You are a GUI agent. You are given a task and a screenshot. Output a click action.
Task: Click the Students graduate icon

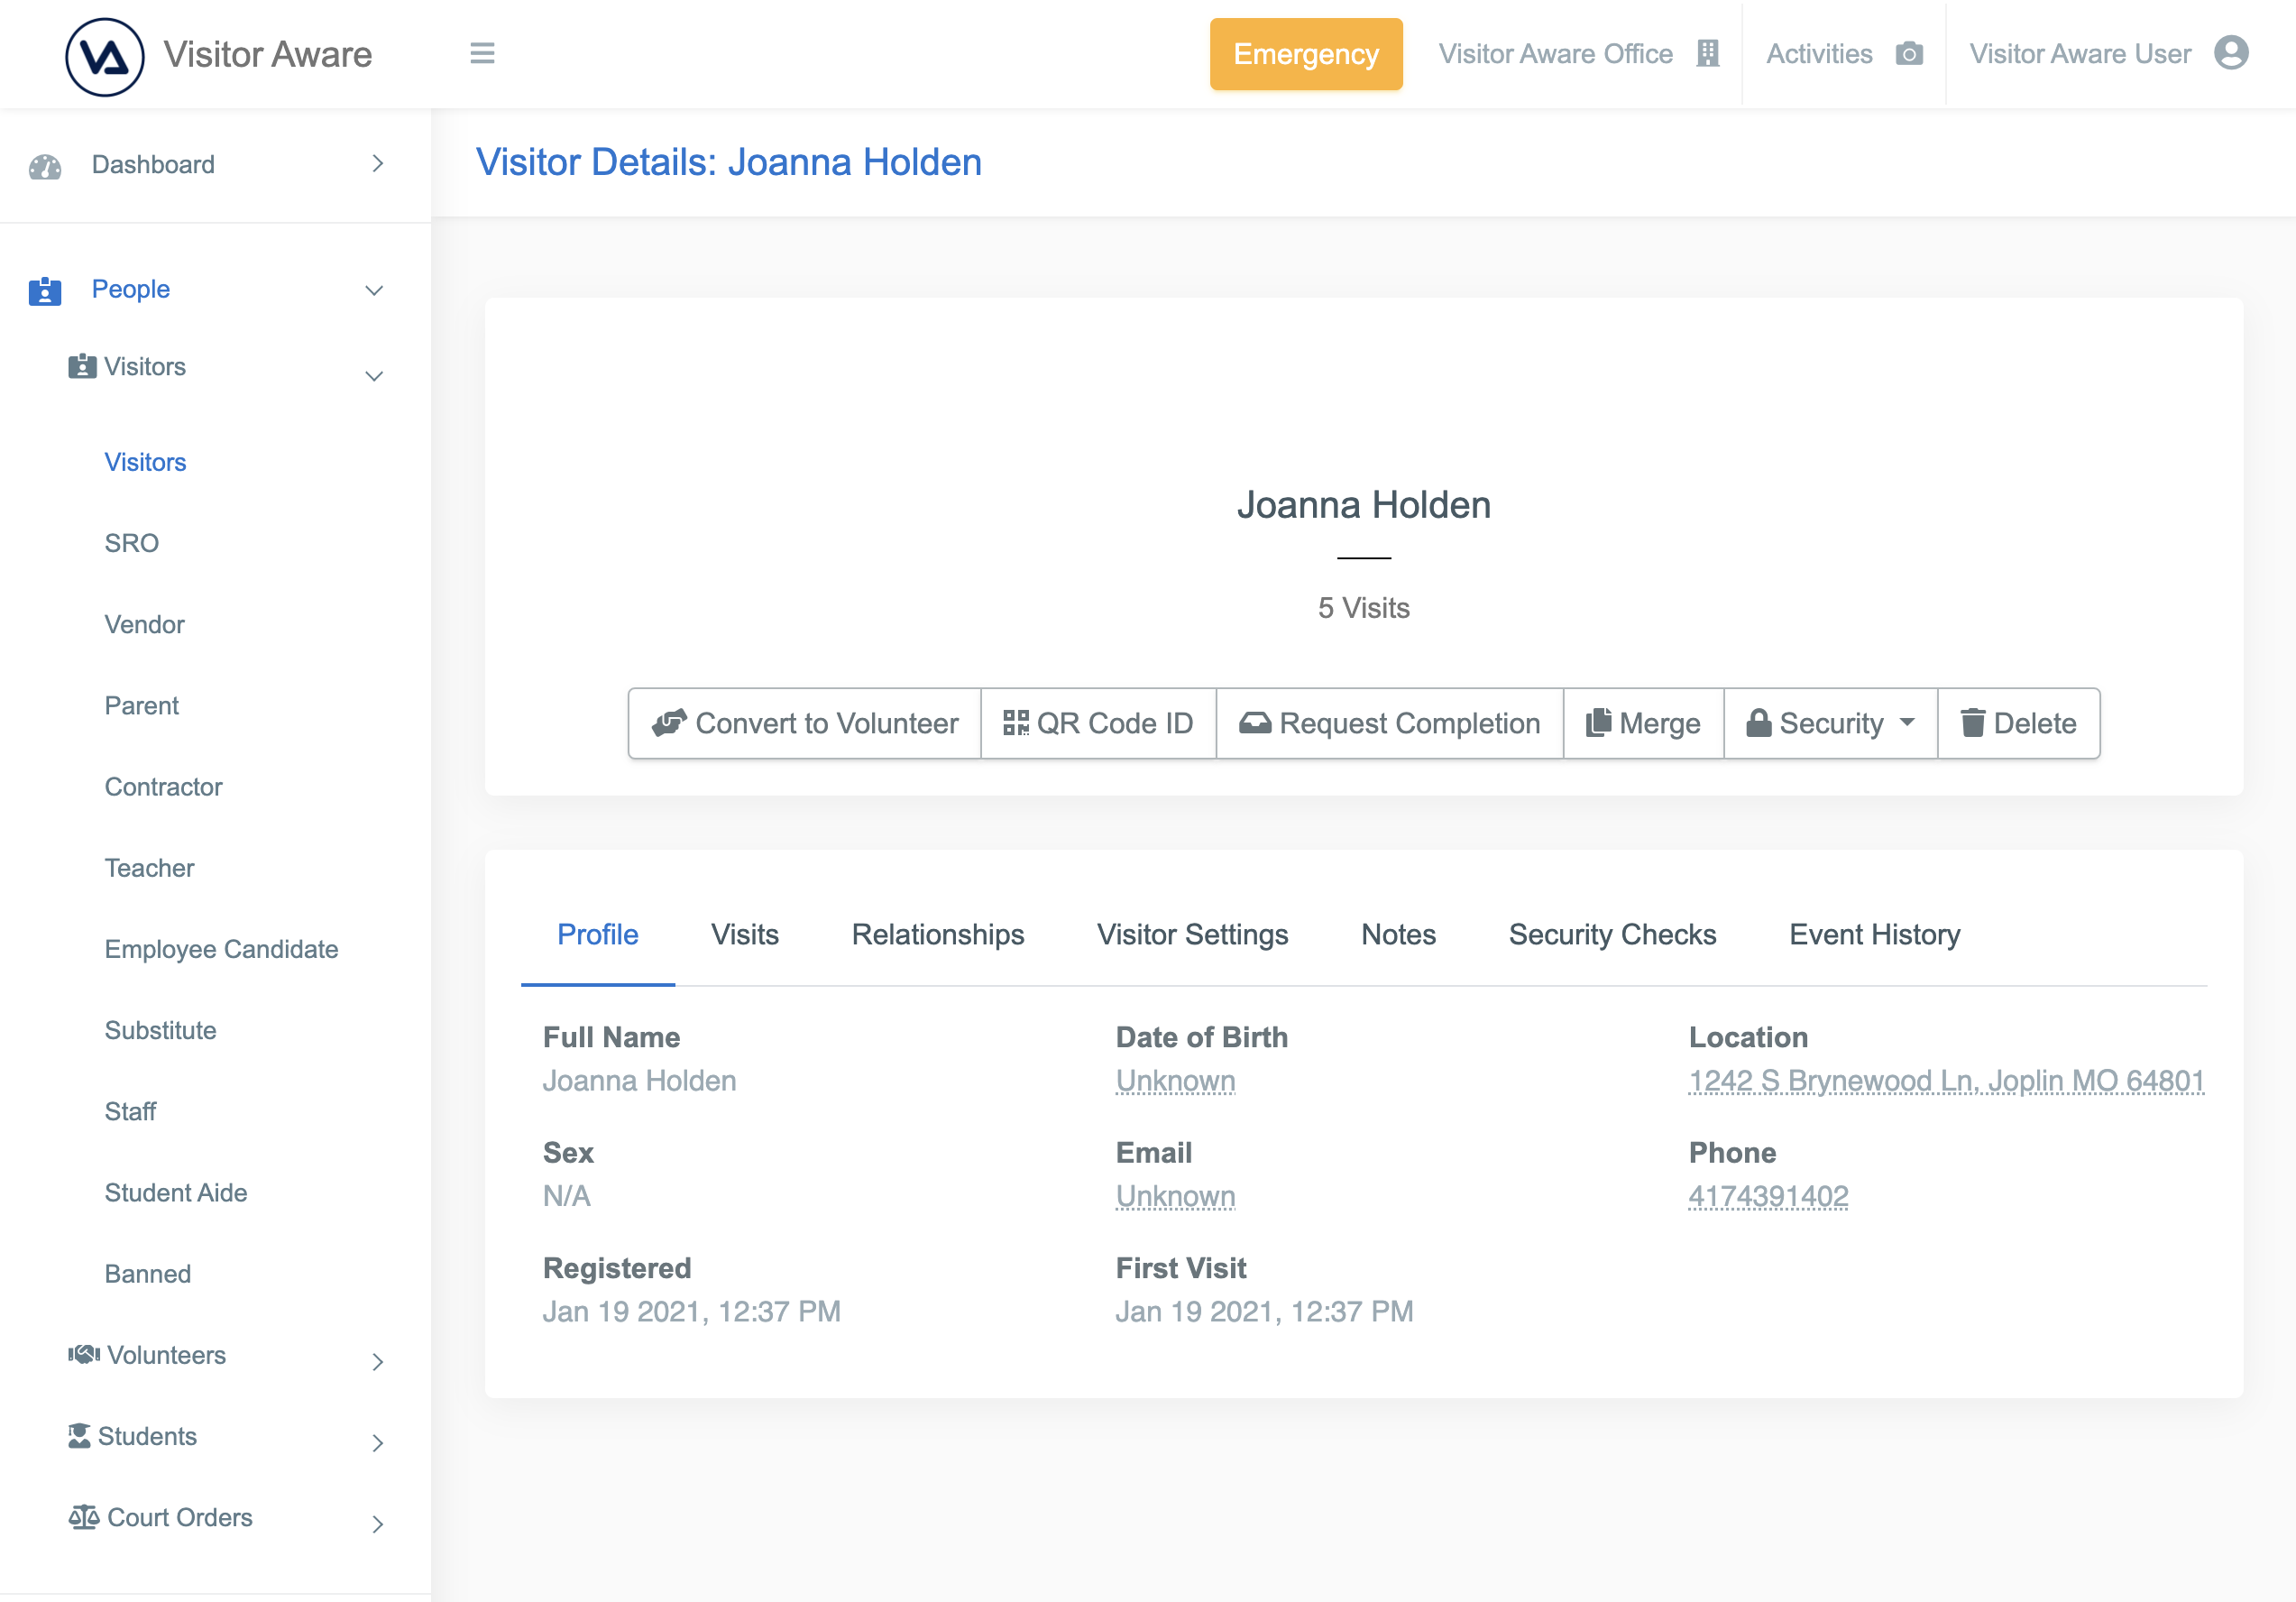pos(79,1436)
